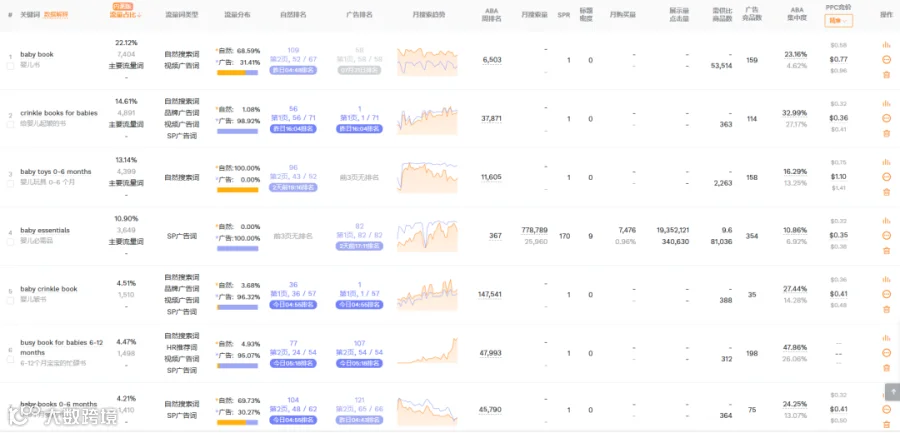Click minus-circle icon for crinkle books for babies
This screenshot has width=900, height=433.
[886, 118]
